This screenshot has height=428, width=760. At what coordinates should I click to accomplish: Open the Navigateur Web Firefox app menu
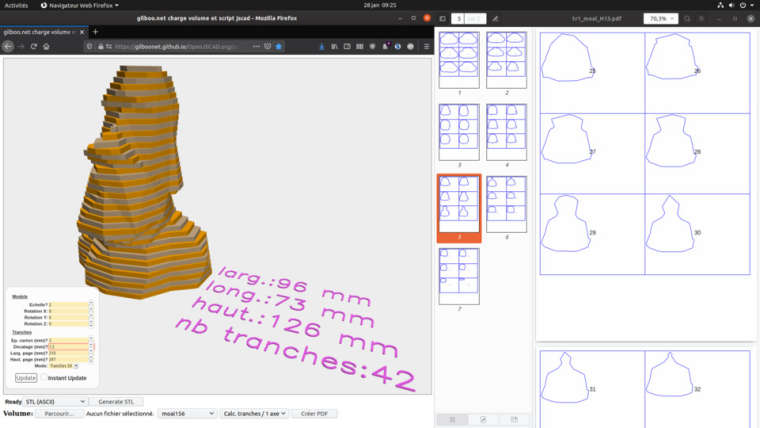(x=80, y=5)
